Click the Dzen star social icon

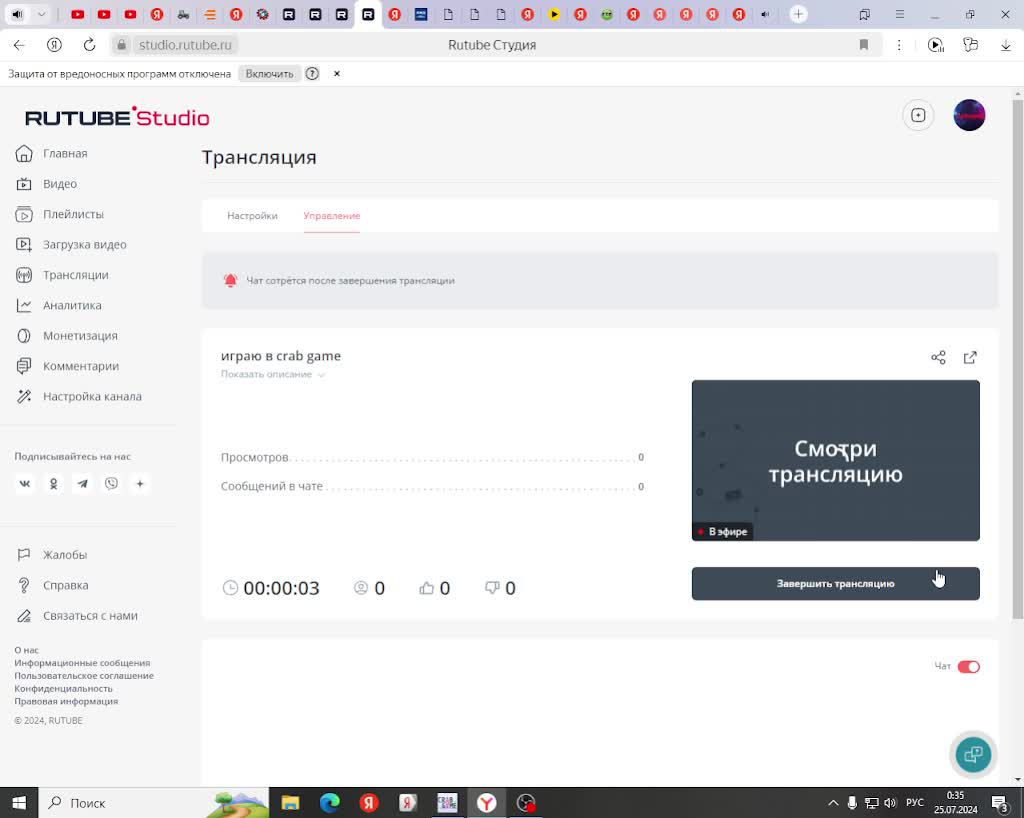coord(140,484)
